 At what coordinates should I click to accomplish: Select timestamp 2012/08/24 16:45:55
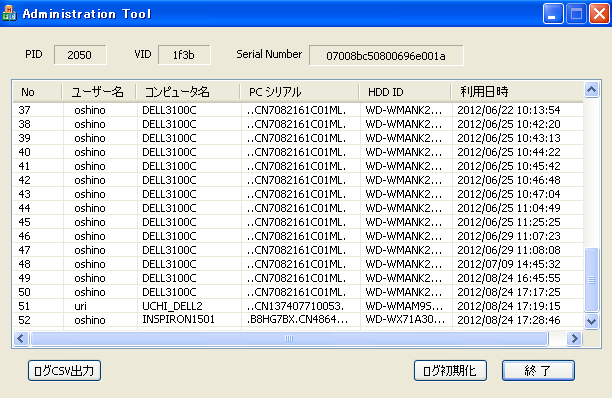[x=509, y=279]
